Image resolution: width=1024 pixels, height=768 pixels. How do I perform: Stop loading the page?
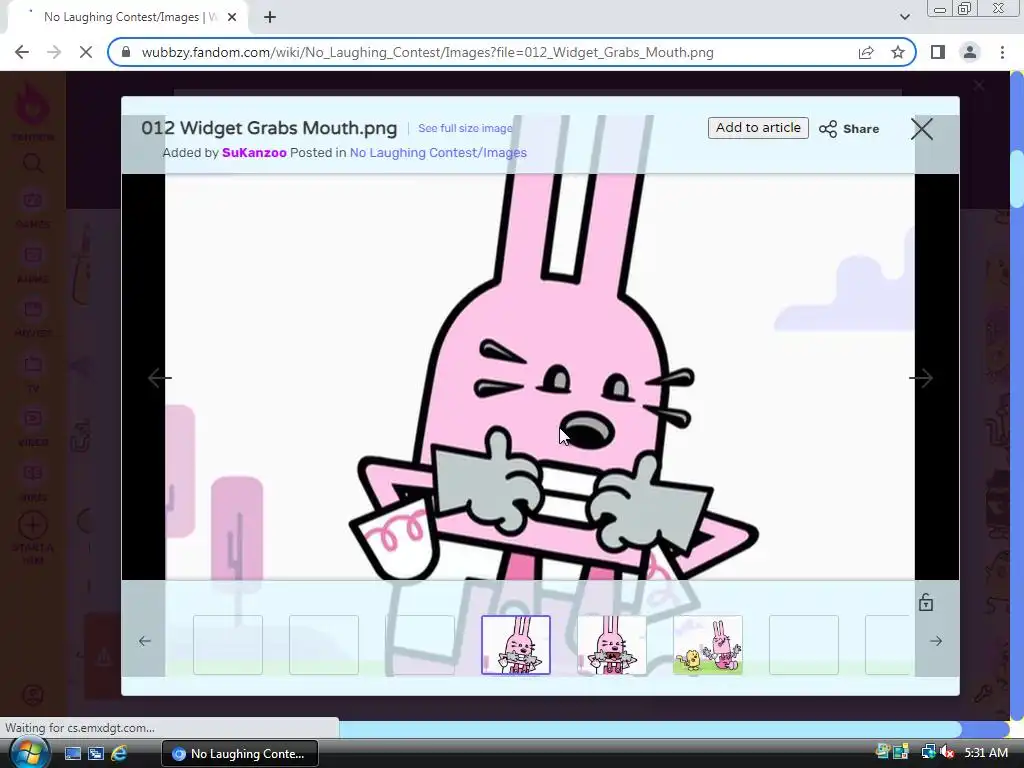point(86,52)
